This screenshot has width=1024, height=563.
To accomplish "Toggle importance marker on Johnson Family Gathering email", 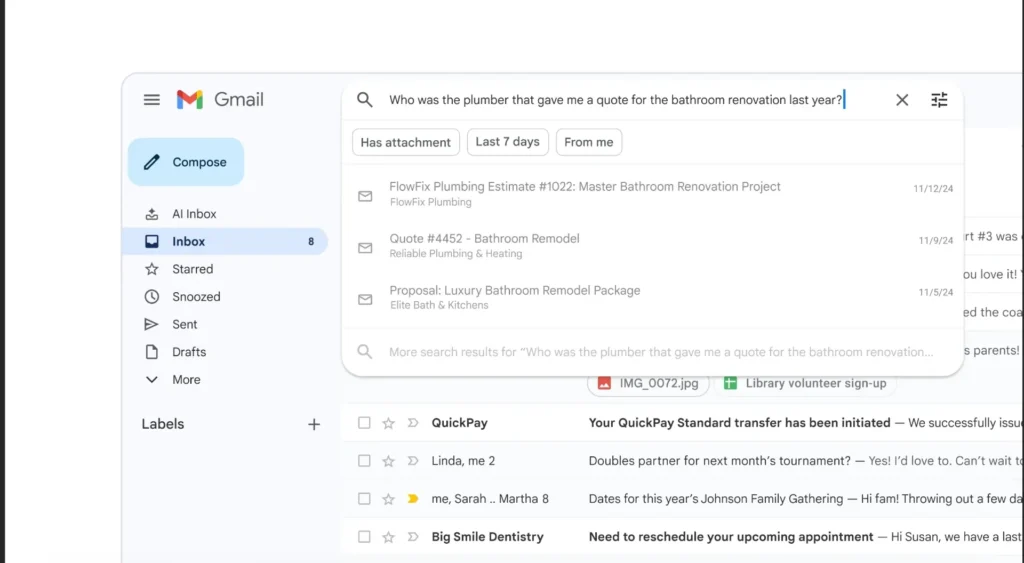I will (412, 499).
